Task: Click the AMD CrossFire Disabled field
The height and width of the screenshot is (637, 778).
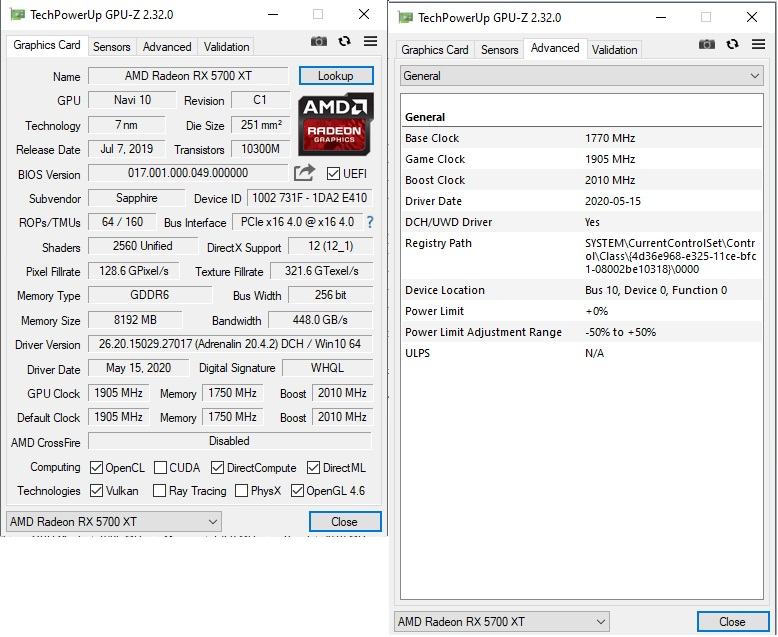Action: 230,441
